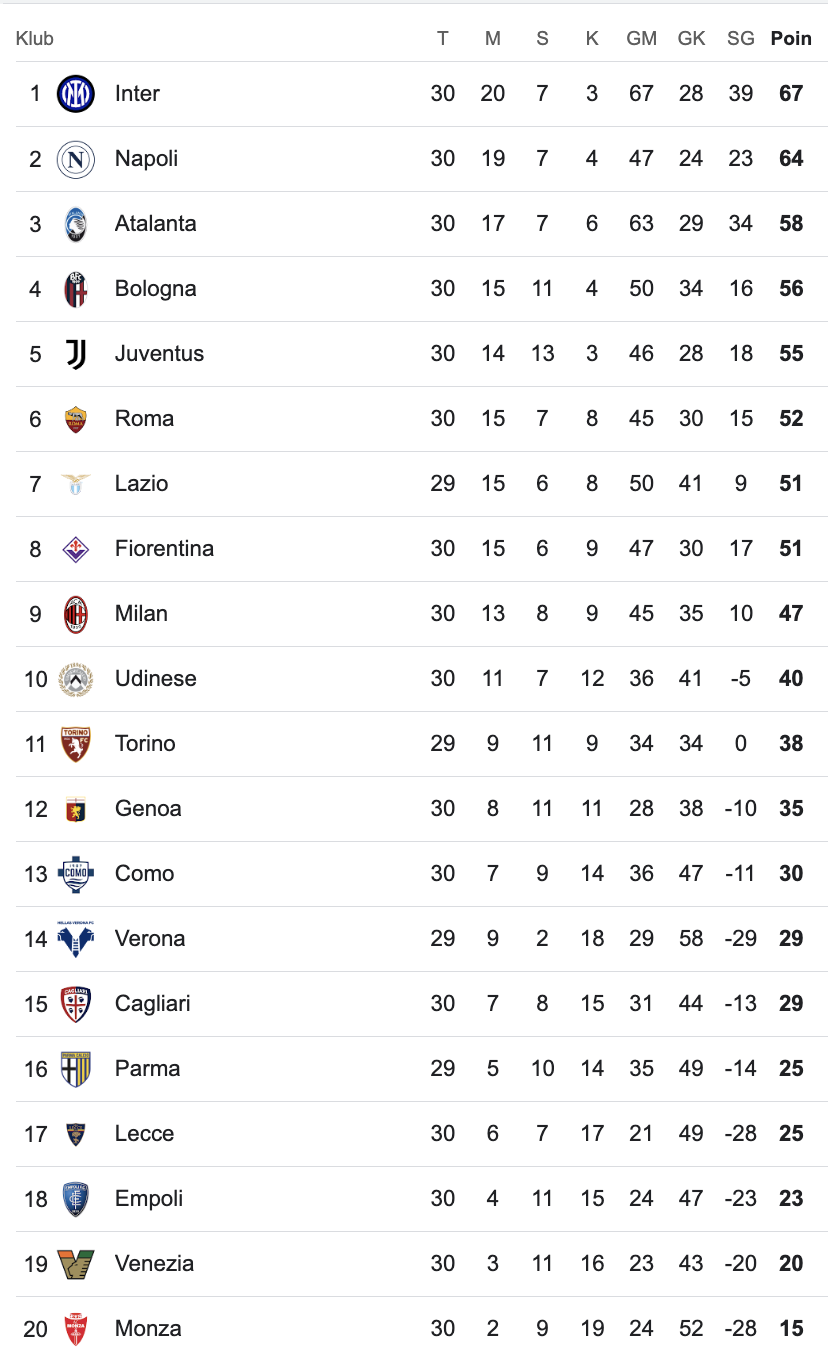Click the Poin column header
828x1360 pixels.
791,39
